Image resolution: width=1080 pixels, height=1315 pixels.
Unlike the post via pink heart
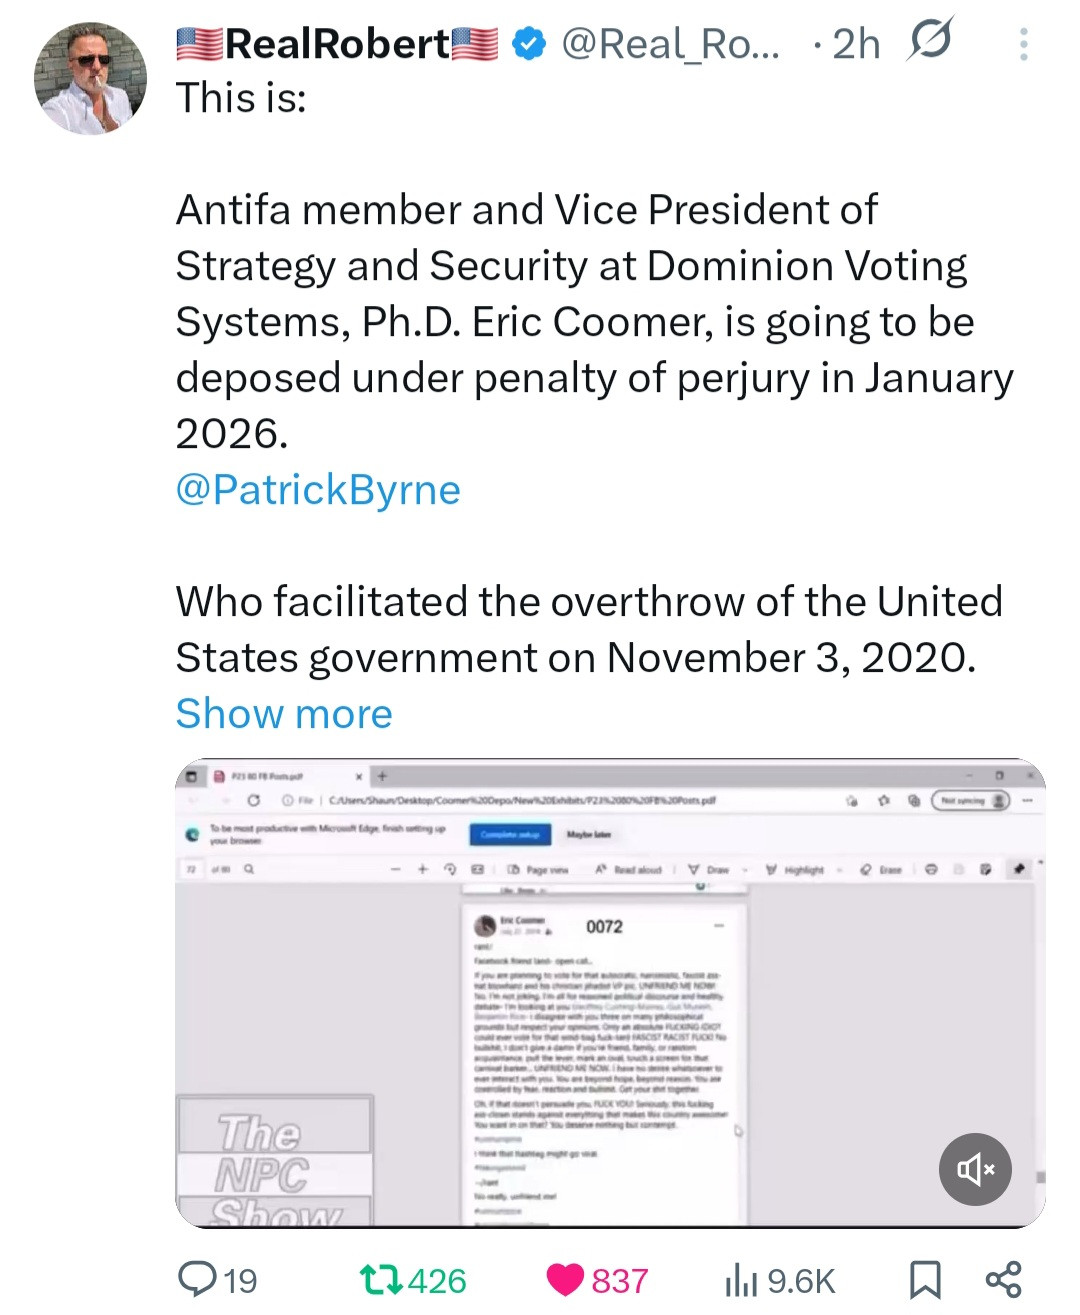[566, 1279]
